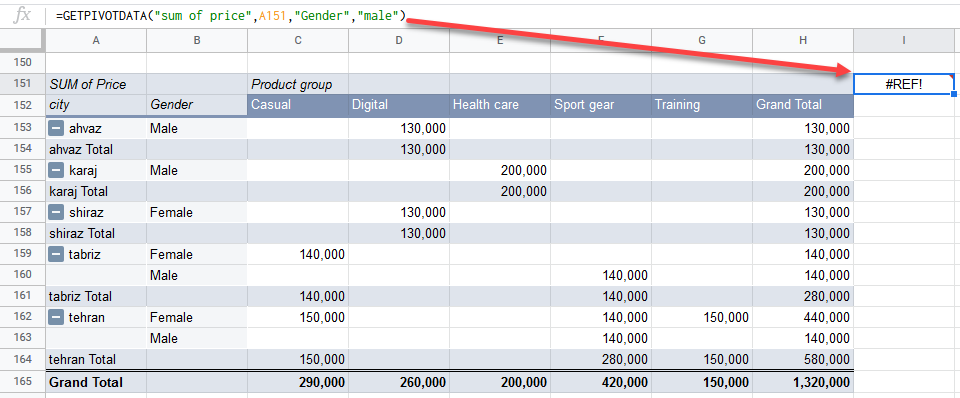
Task: Select cell I151 showing #REF!
Action: (904, 84)
